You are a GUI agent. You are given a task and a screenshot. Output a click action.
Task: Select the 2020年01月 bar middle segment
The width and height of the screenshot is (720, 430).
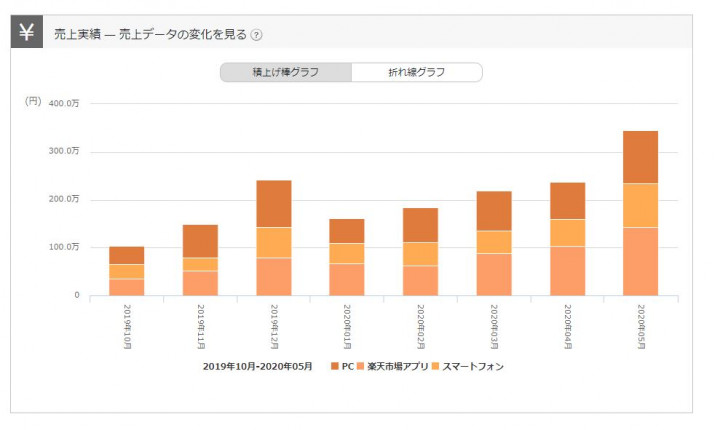[347, 253]
